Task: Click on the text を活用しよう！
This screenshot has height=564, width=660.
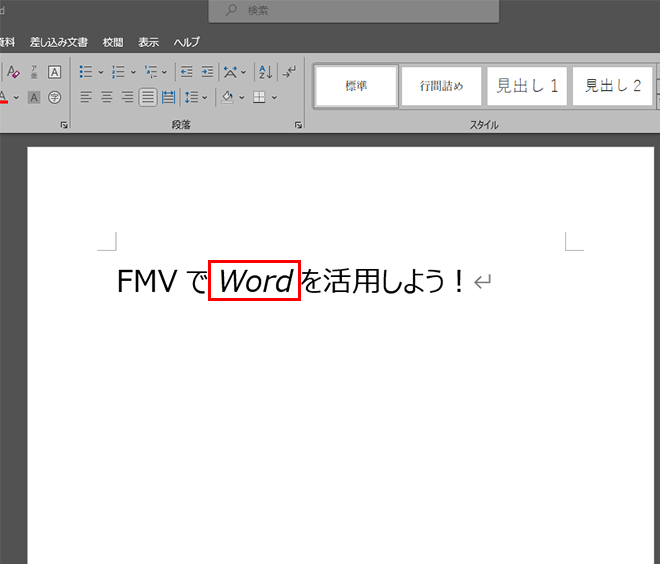Action: [x=383, y=281]
